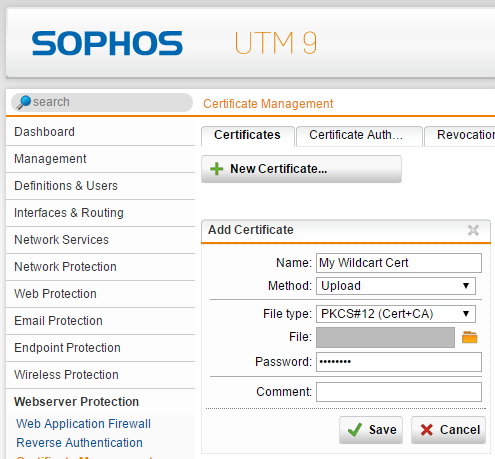Open Network Protection menu

(x=100, y=267)
